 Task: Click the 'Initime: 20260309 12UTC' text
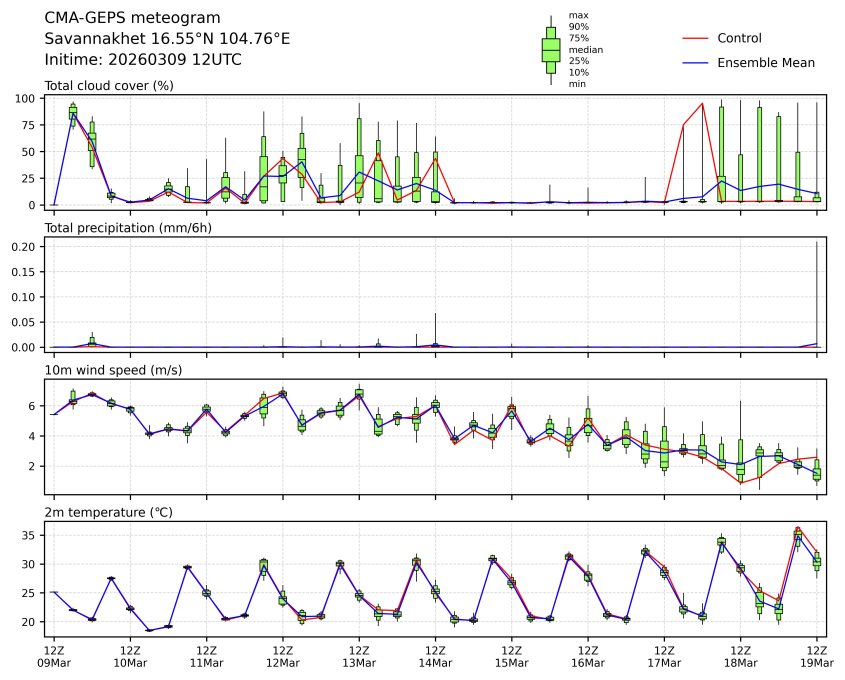pos(143,60)
